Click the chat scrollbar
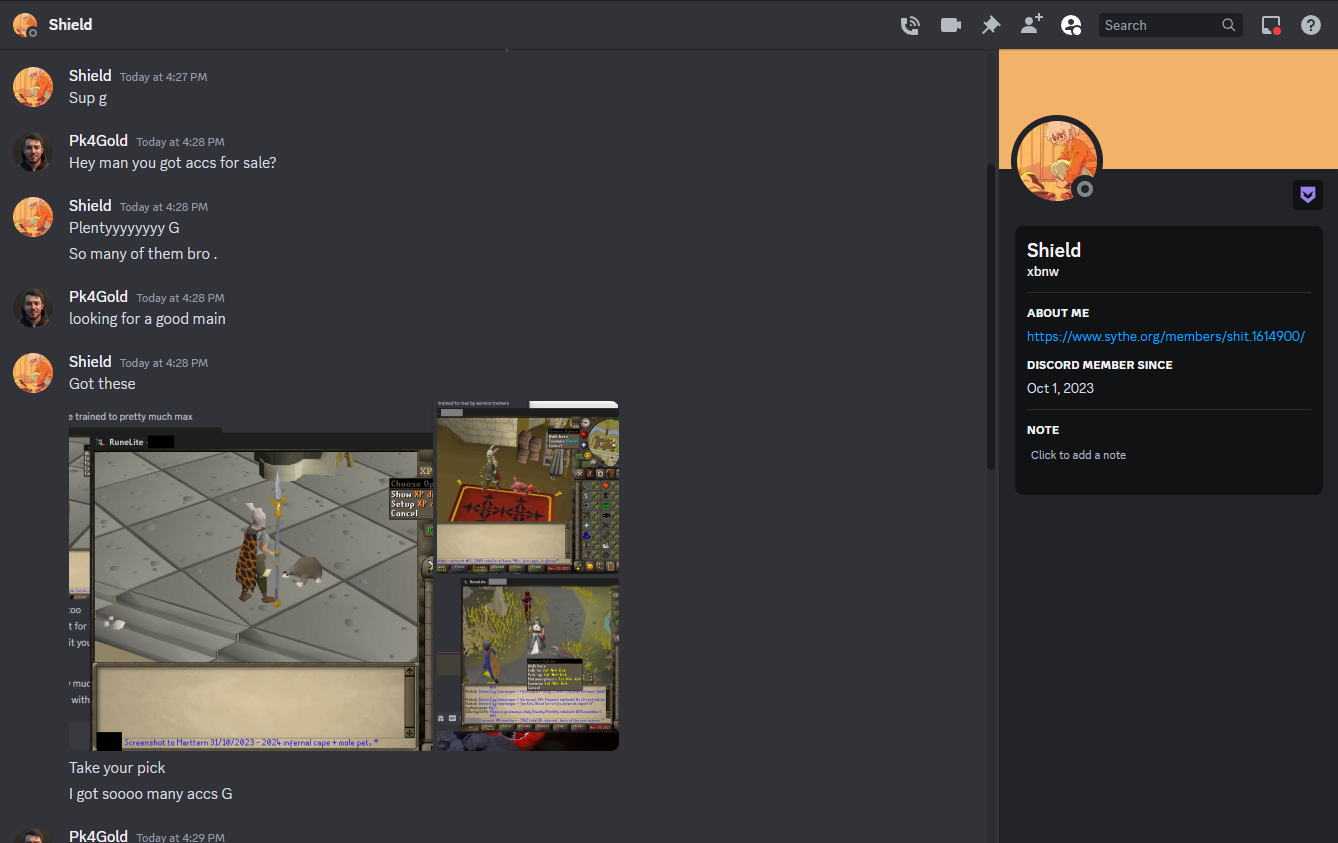Viewport: 1338px width, 843px height. point(991,316)
